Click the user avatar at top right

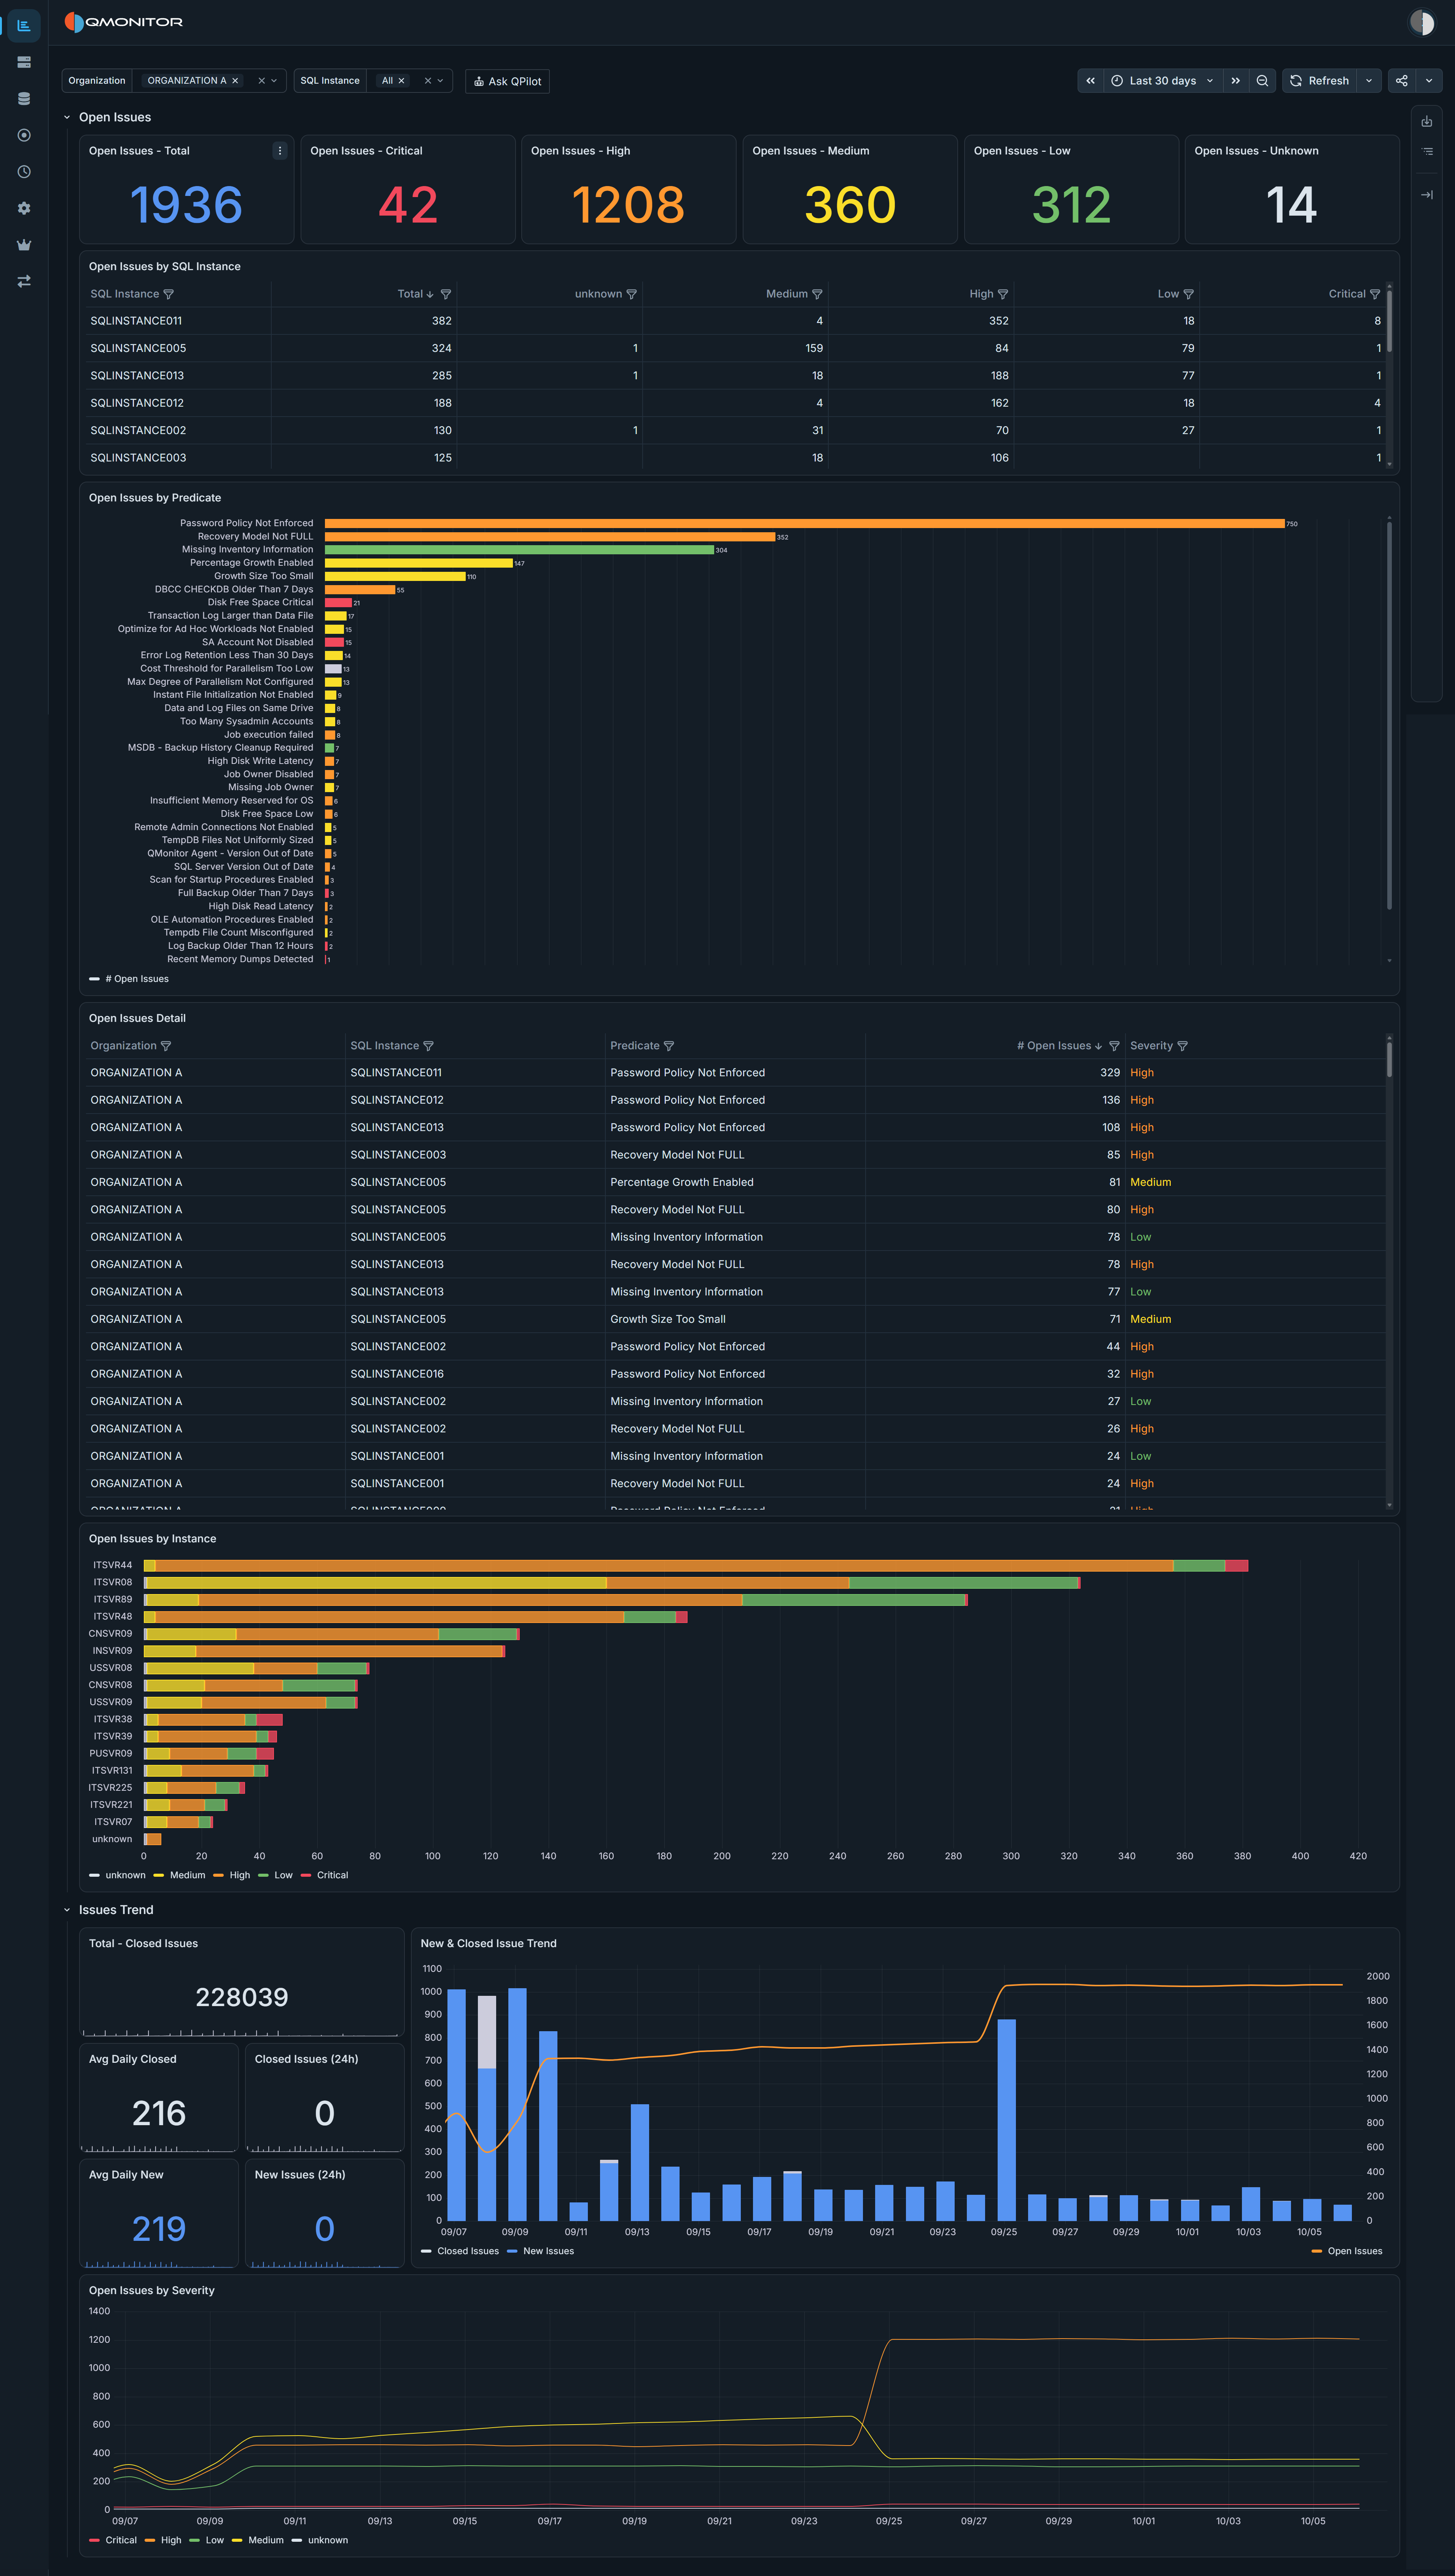point(1421,22)
